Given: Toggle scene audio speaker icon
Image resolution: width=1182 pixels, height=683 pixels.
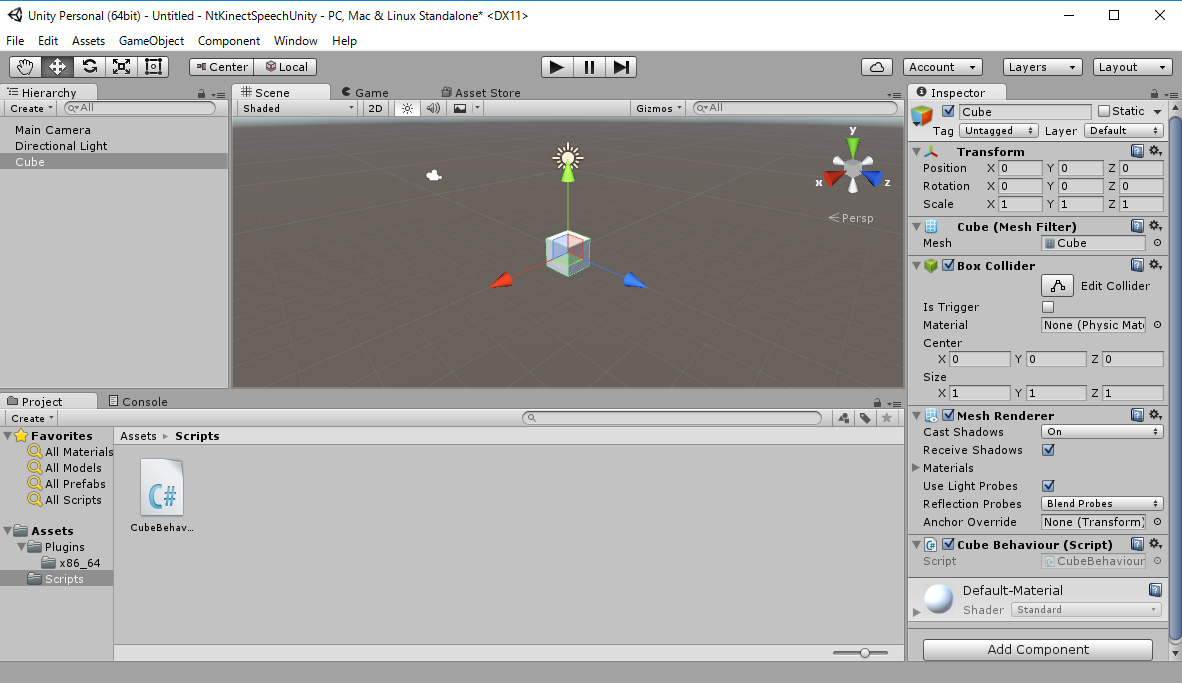Looking at the screenshot, I should point(433,108).
